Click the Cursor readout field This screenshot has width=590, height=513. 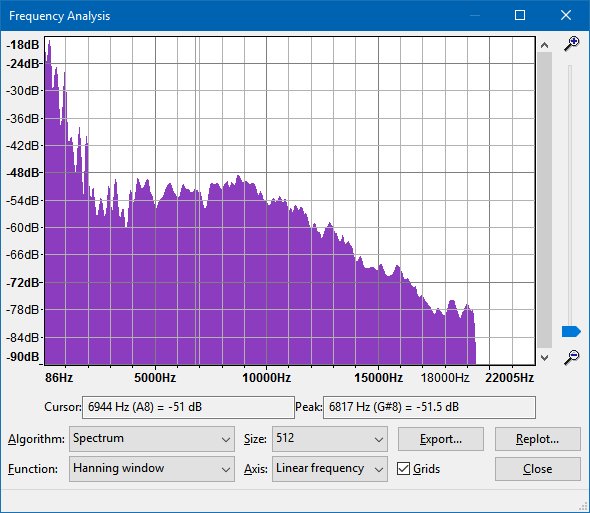tap(188, 407)
